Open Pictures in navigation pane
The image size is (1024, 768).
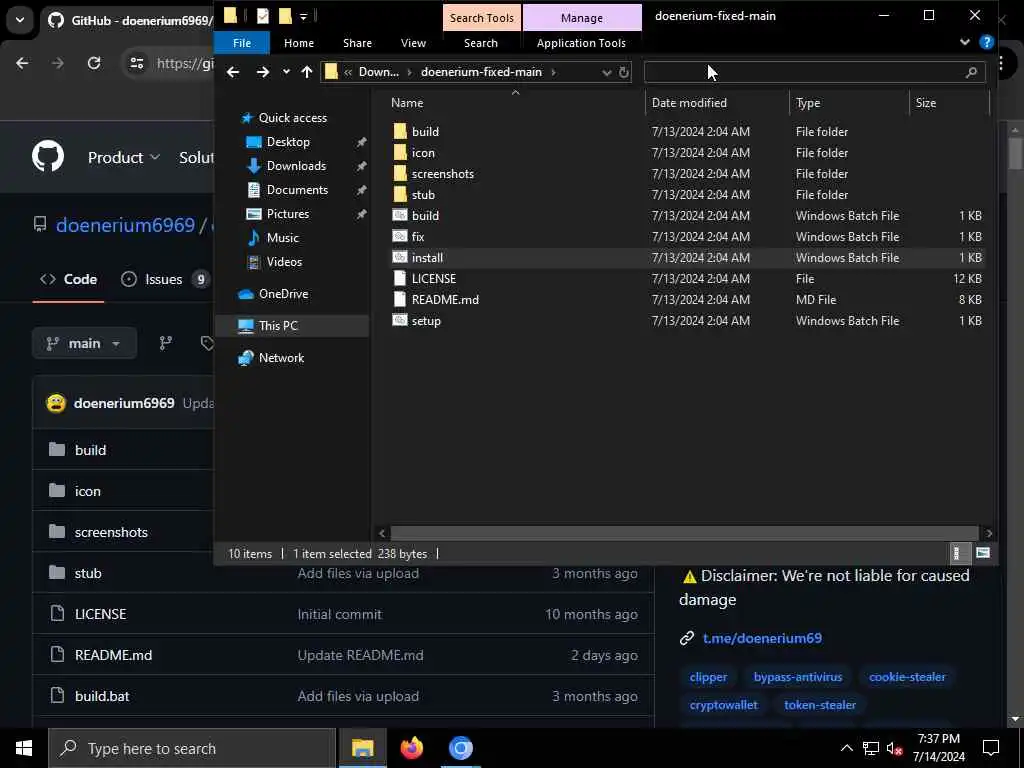[x=287, y=214]
